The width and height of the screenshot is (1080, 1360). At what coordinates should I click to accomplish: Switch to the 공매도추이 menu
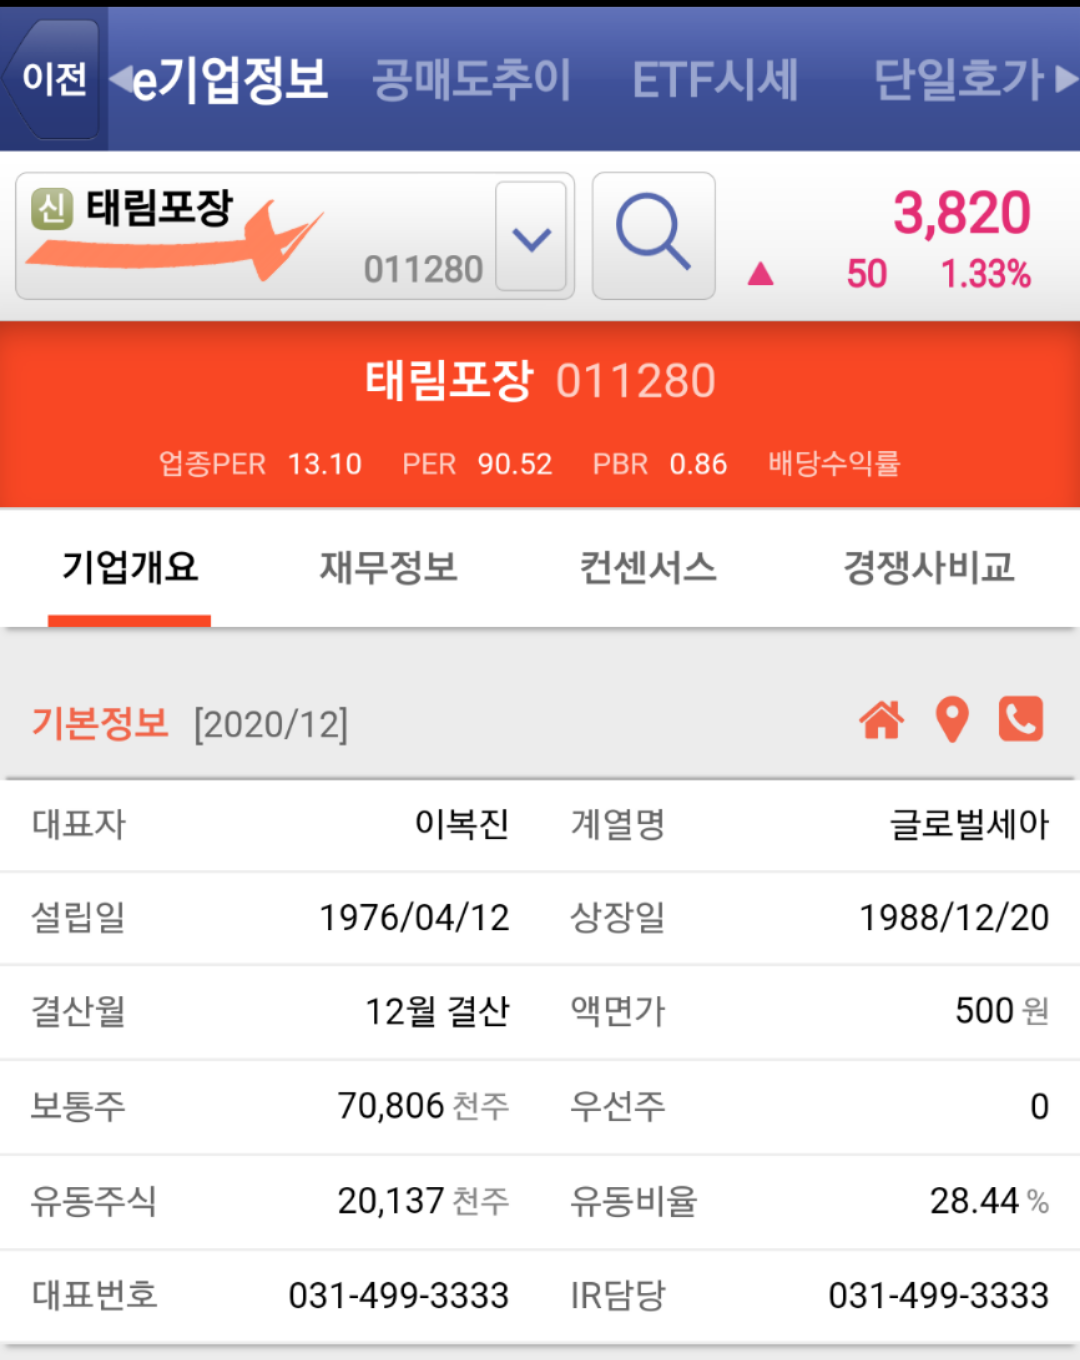coord(471,80)
